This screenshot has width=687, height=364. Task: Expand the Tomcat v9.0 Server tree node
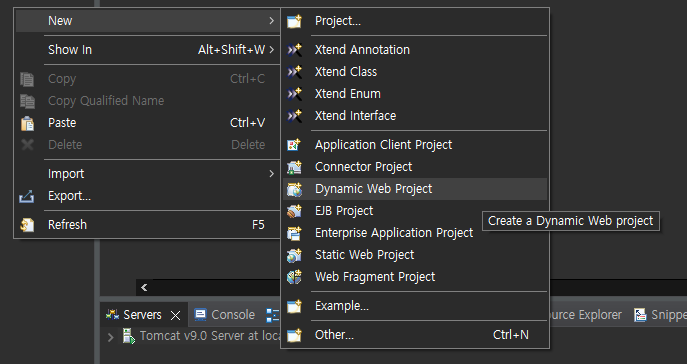click(x=110, y=337)
